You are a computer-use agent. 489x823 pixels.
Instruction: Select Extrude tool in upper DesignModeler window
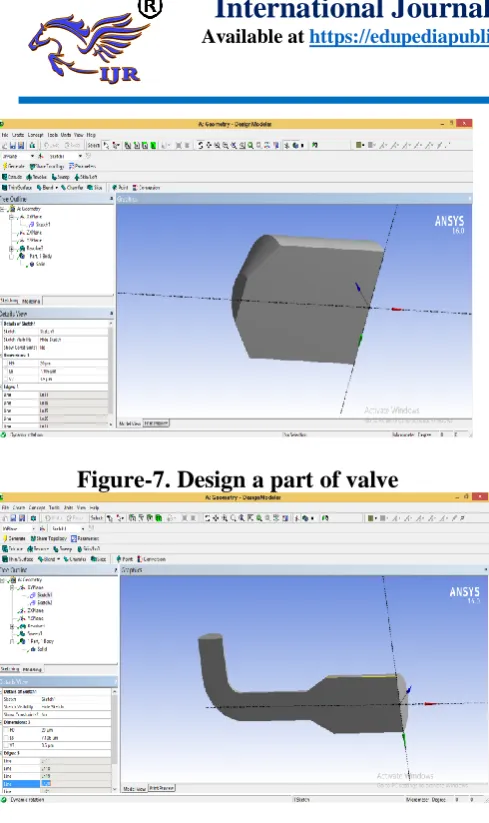(12, 177)
